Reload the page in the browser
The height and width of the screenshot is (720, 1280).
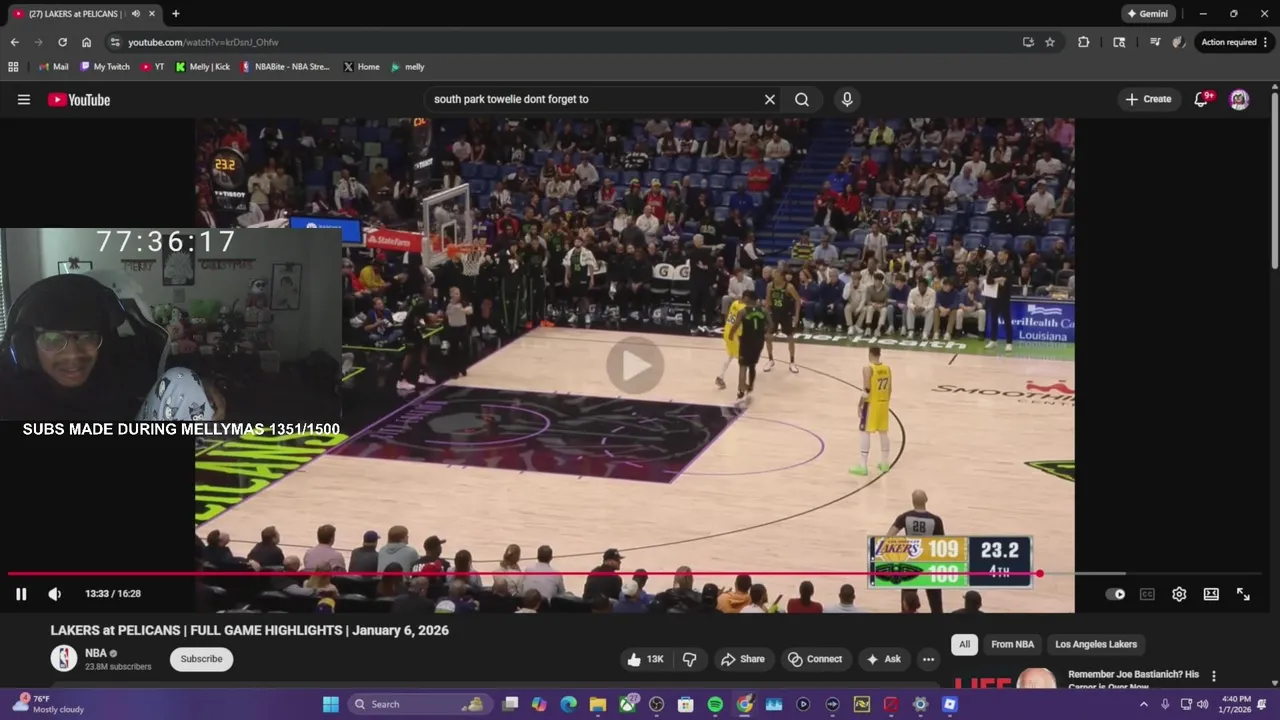tap(62, 42)
